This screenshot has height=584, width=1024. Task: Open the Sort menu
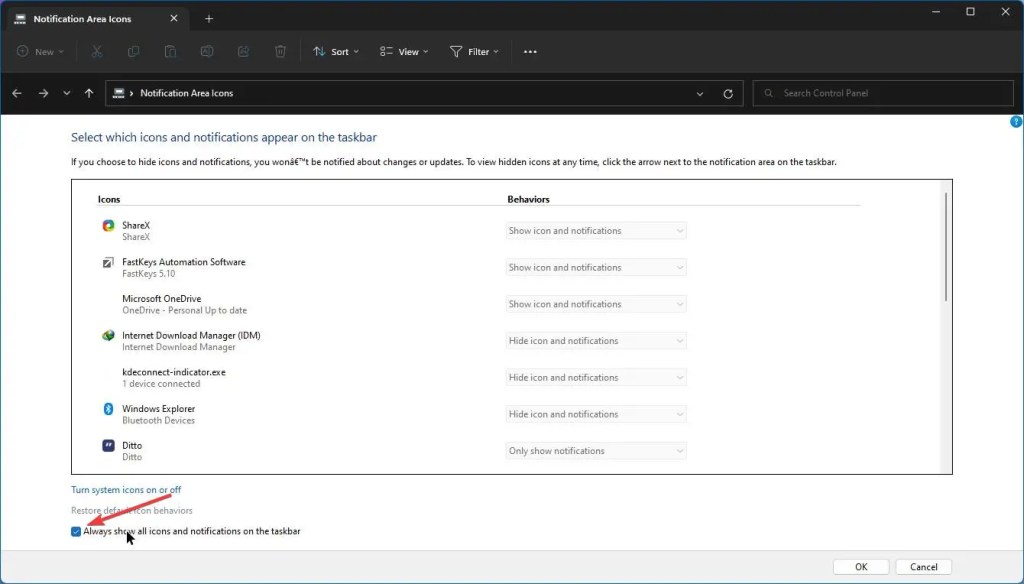336,51
